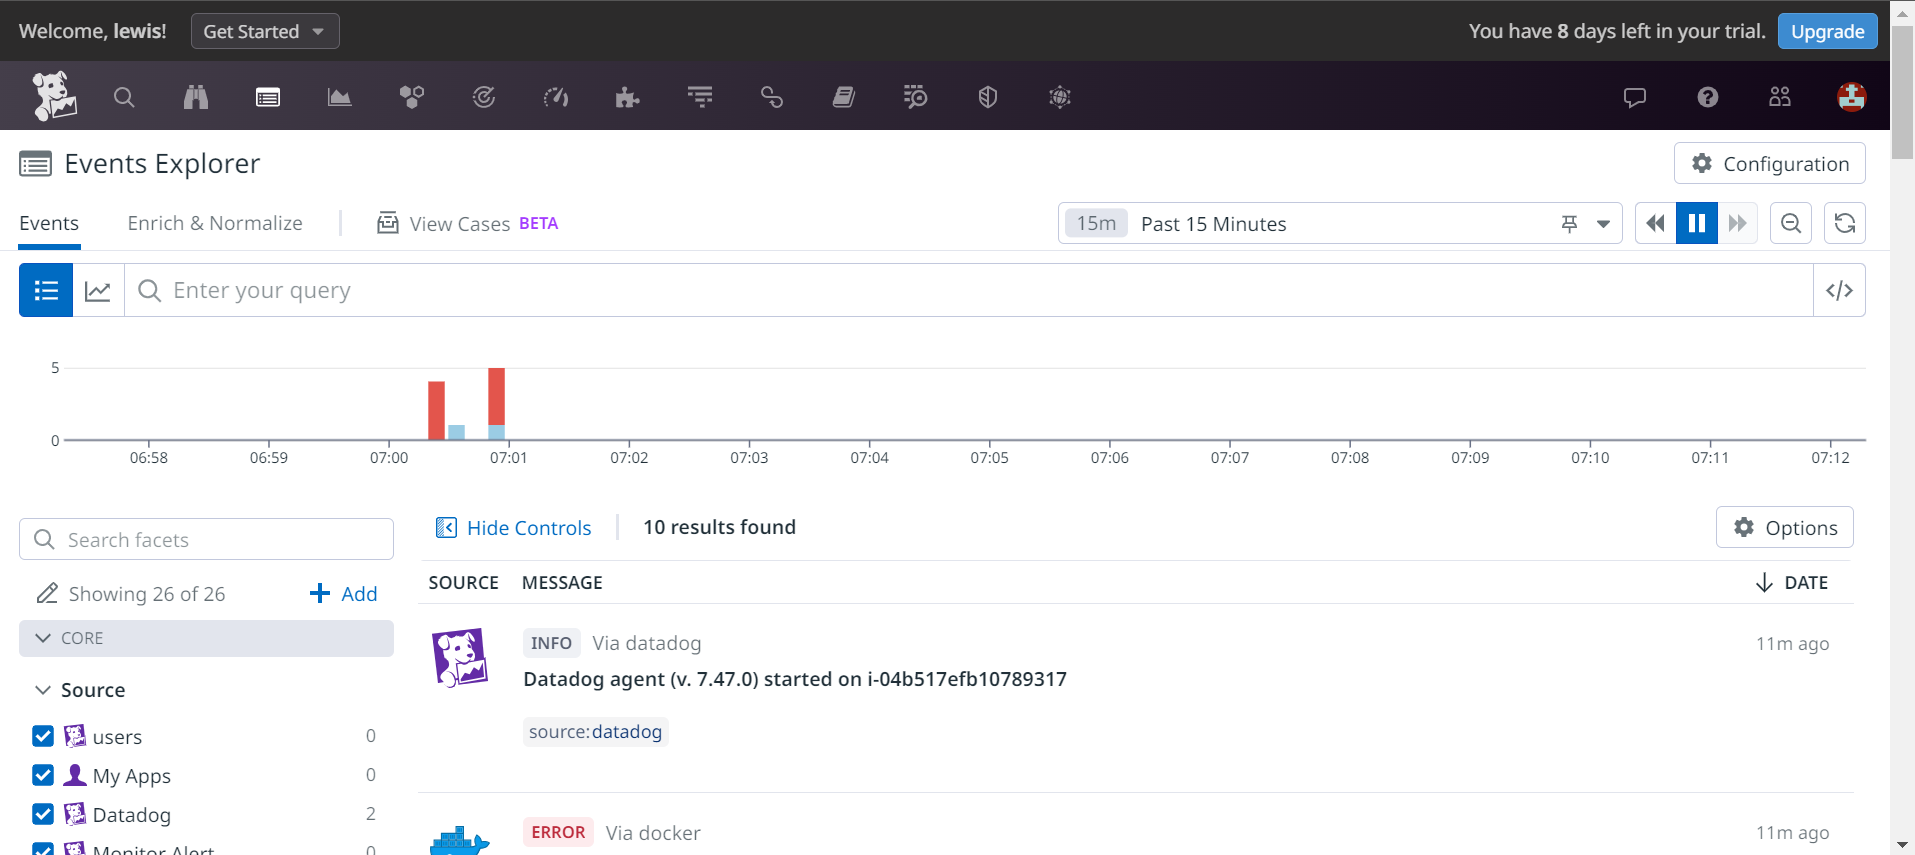The height and width of the screenshot is (855, 1915).
Task: Click the SOURCE column header
Action: [x=463, y=582]
